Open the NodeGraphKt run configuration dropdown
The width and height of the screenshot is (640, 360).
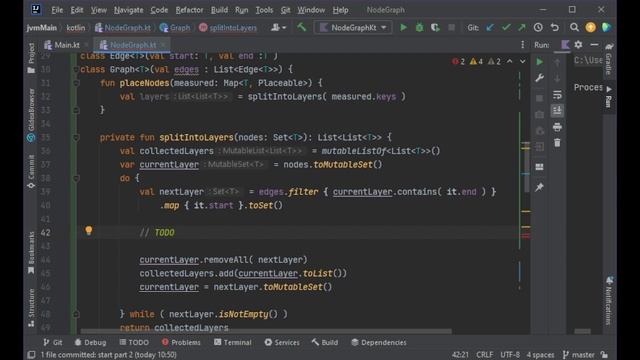(x=353, y=27)
